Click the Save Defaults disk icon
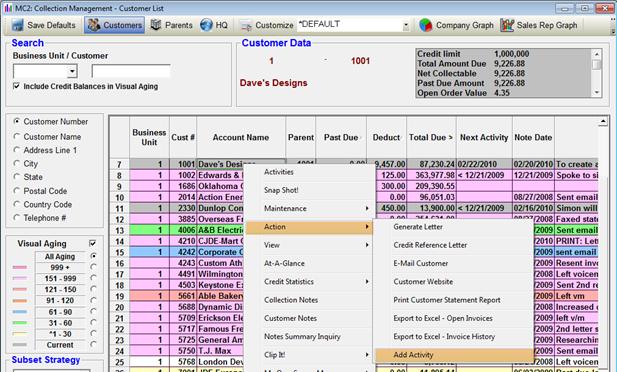This screenshot has width=617, height=372. point(17,25)
